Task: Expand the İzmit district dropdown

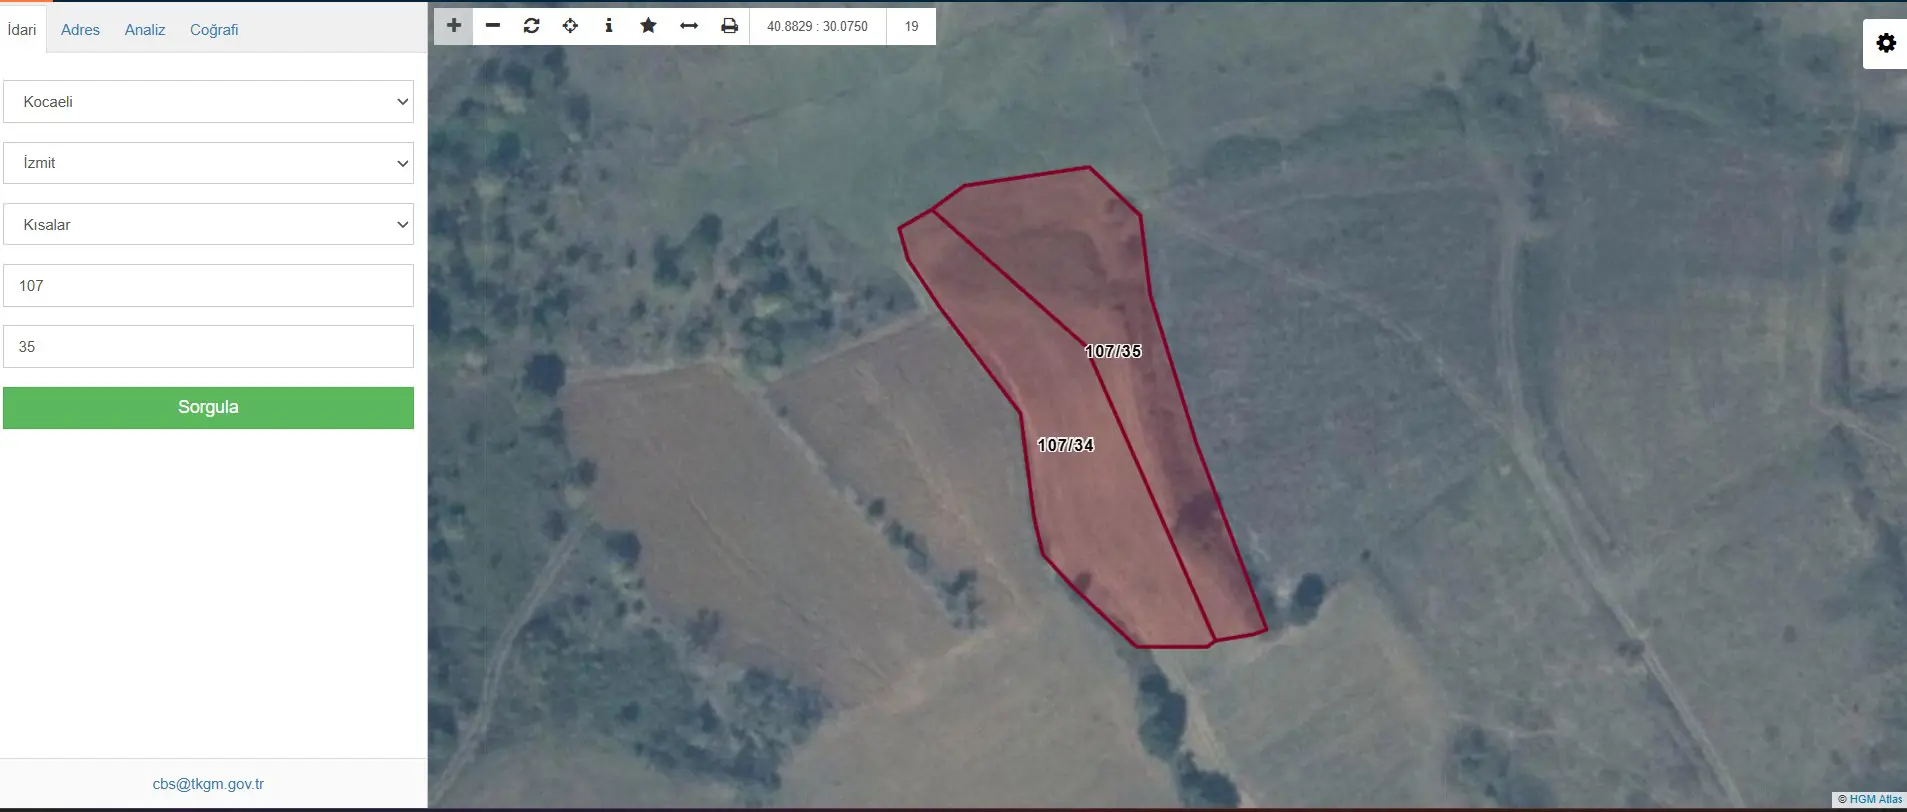Action: [x=208, y=163]
